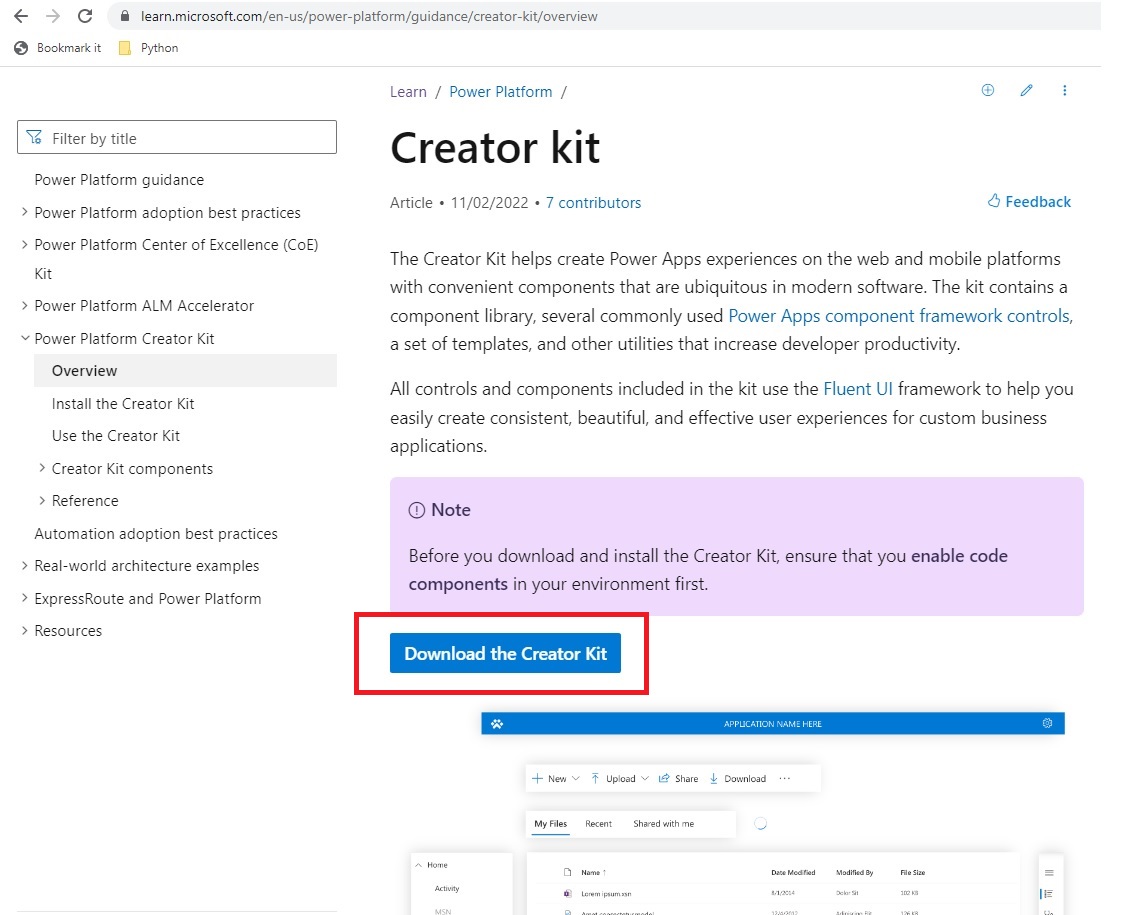
Task: Click the thumbs-up Feedback link
Action: coord(1029,202)
